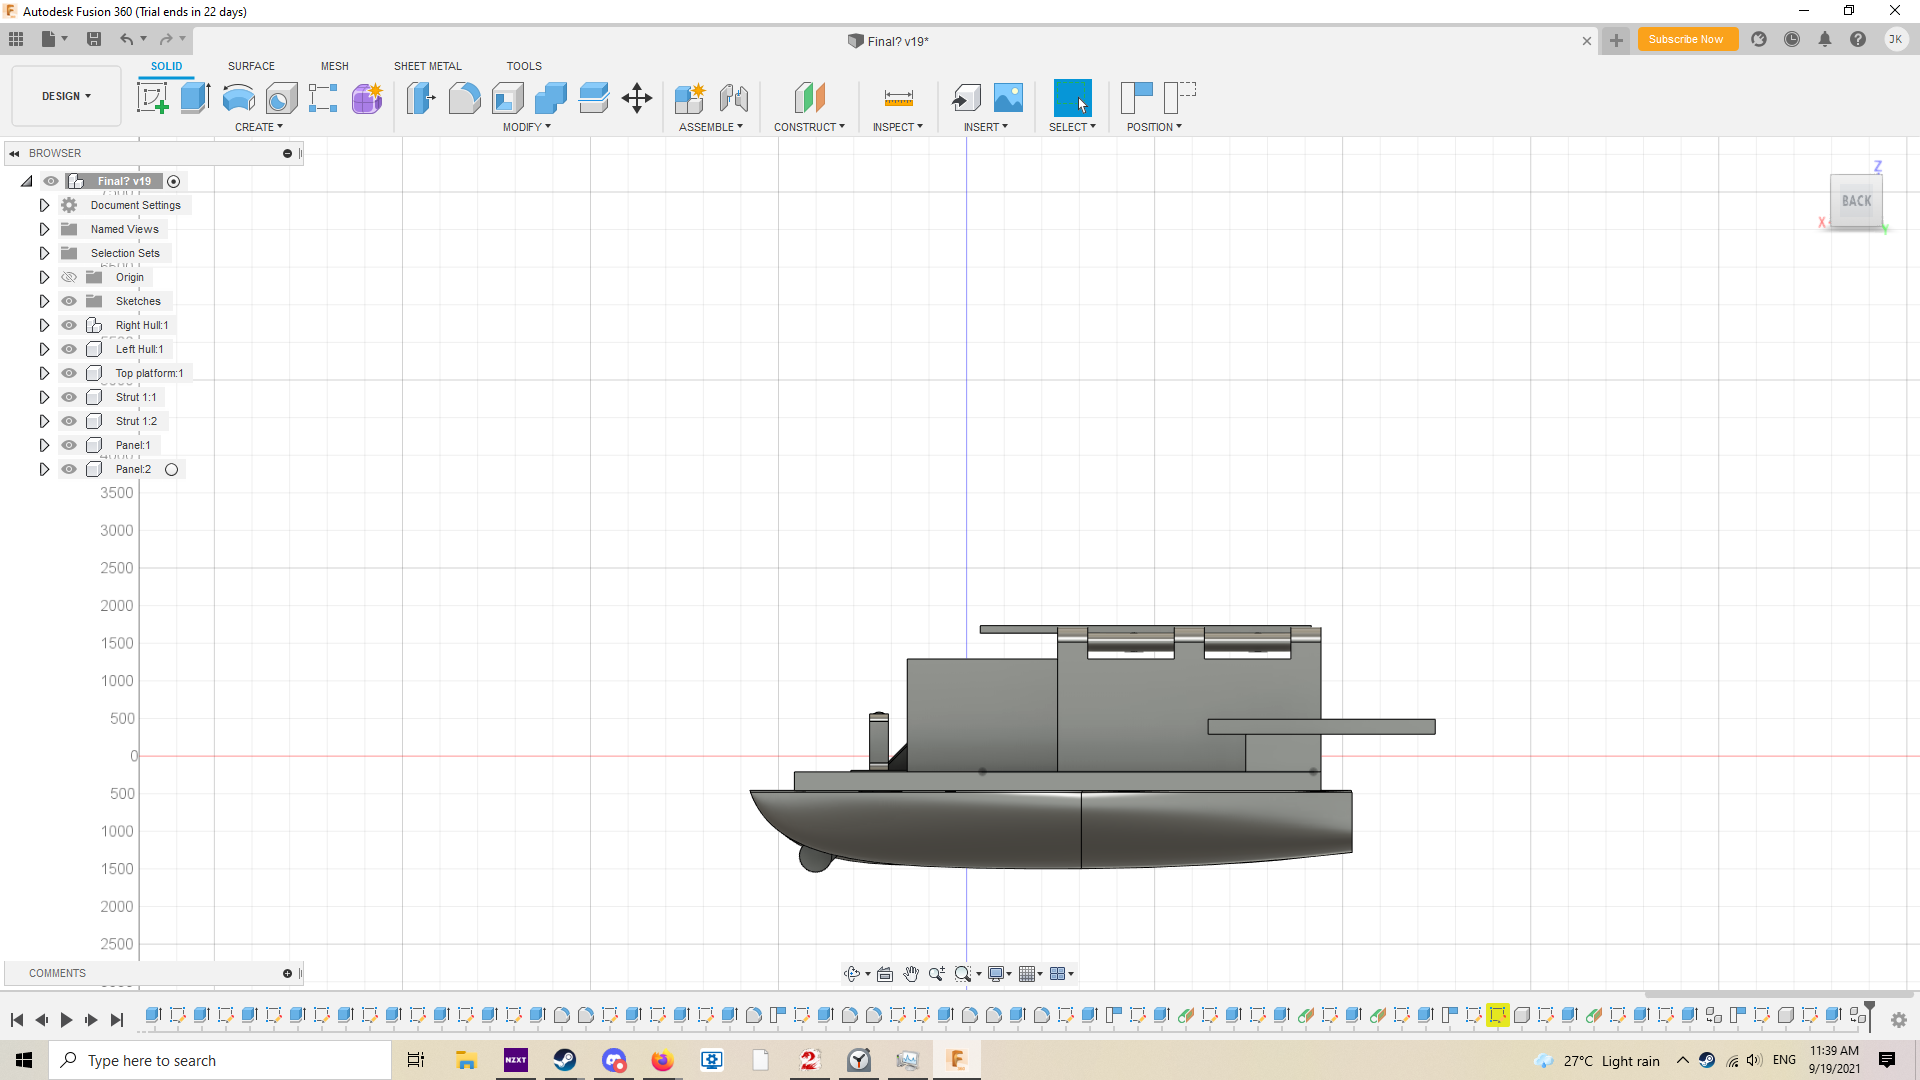Viewport: 1920px width, 1080px height.
Task: Activate Panel:2 component radio button
Action: pyautogui.click(x=171, y=470)
